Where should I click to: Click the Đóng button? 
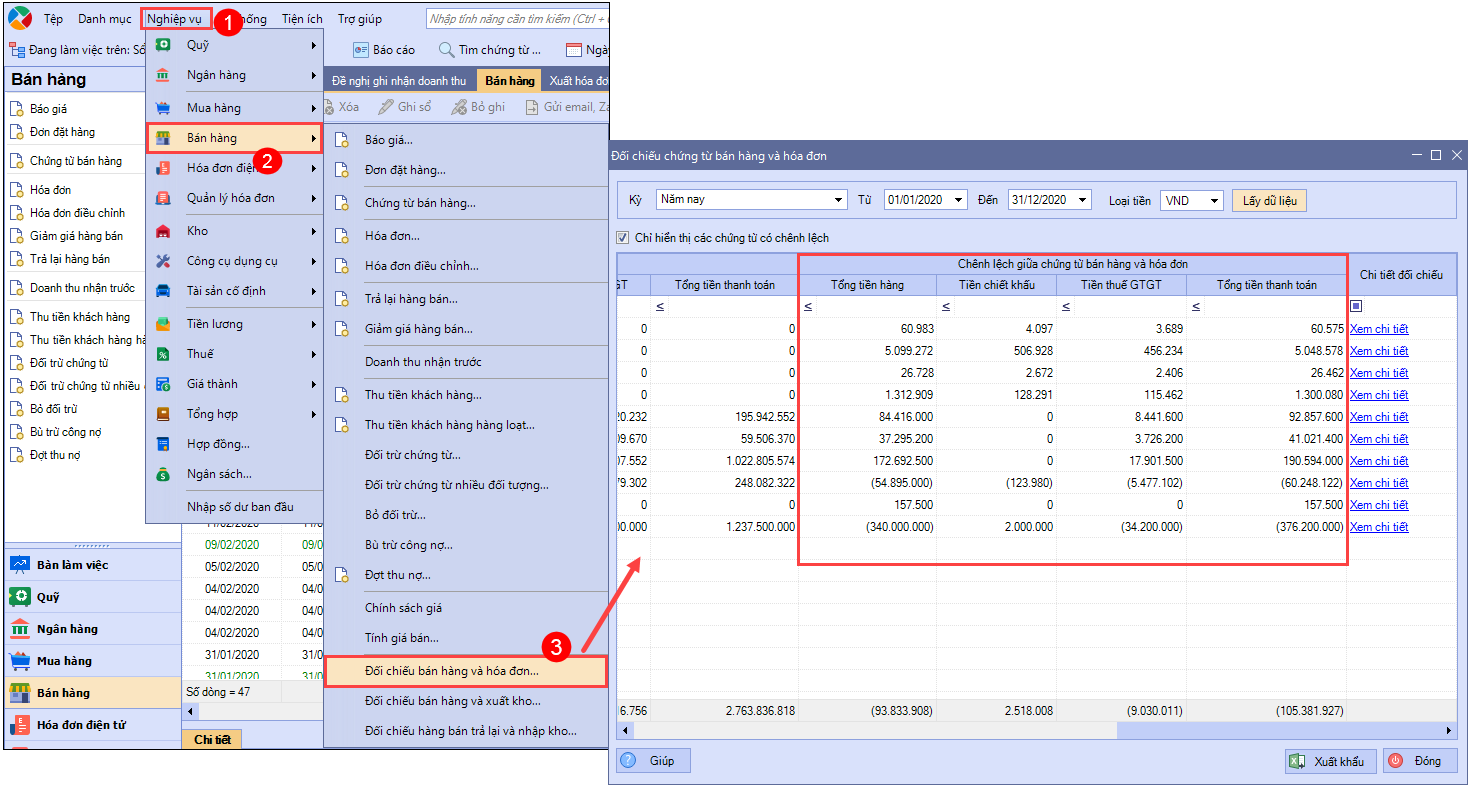click(1420, 761)
